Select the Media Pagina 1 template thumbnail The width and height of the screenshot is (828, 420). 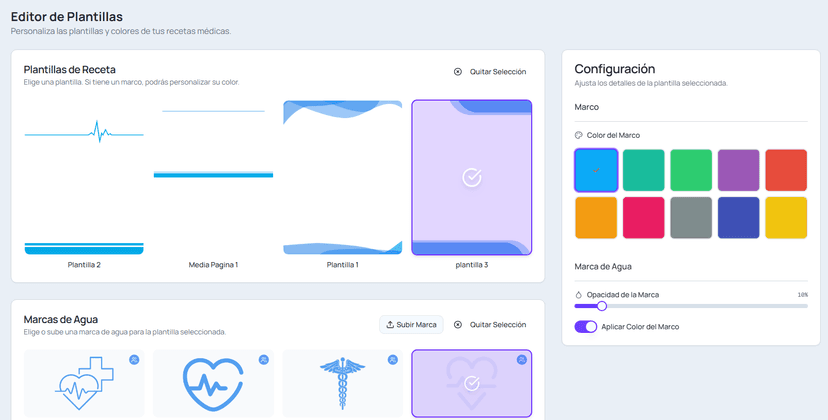coord(213,178)
